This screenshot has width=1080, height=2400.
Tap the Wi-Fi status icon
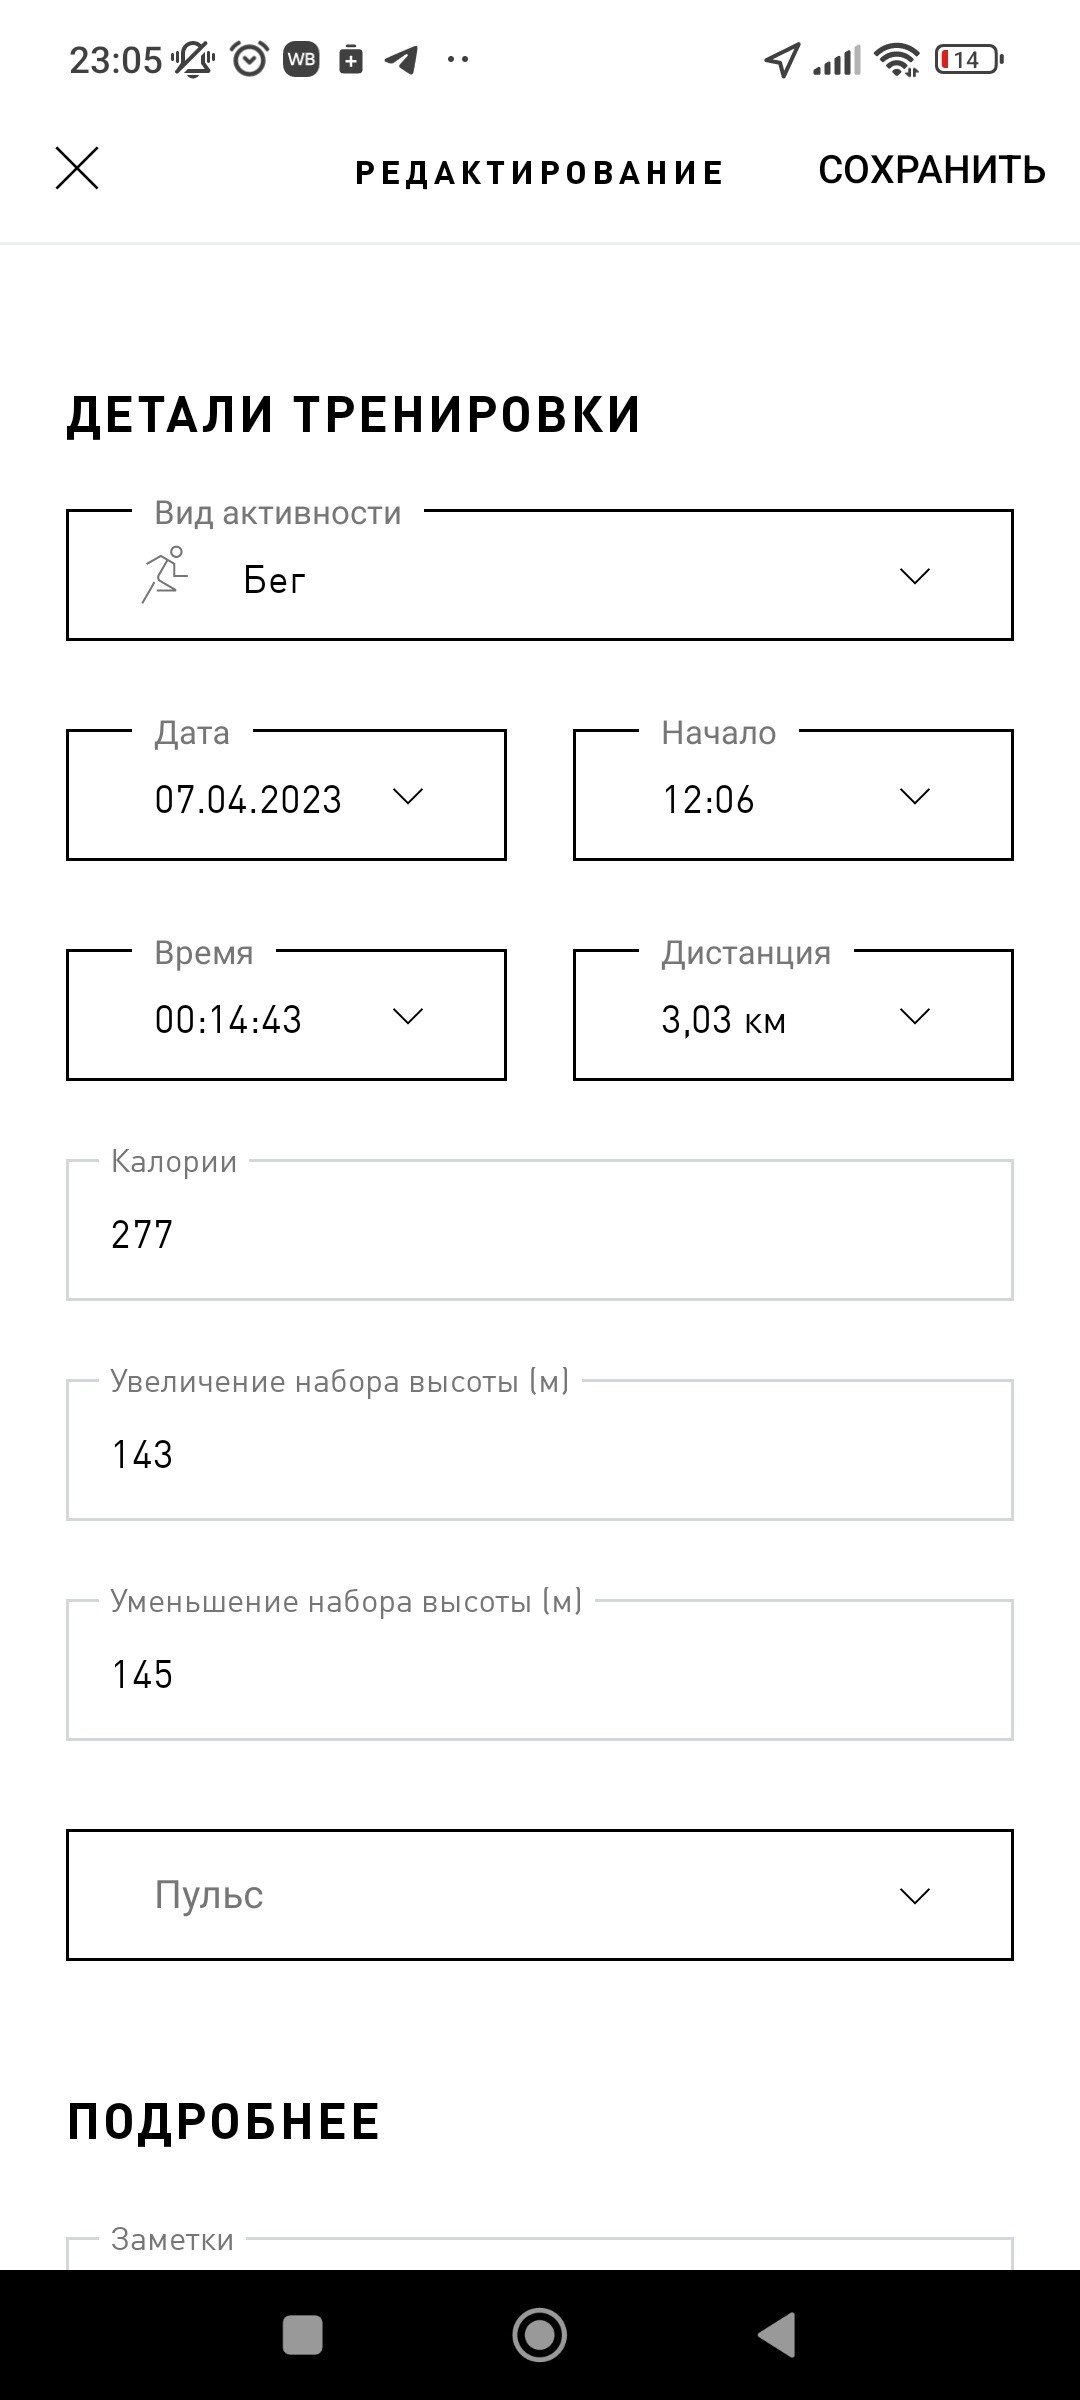click(x=897, y=60)
